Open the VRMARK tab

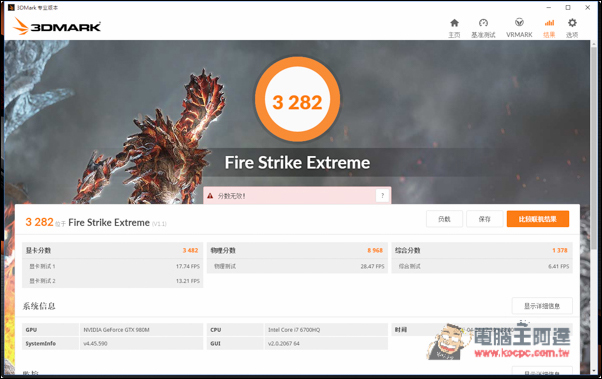click(x=519, y=28)
